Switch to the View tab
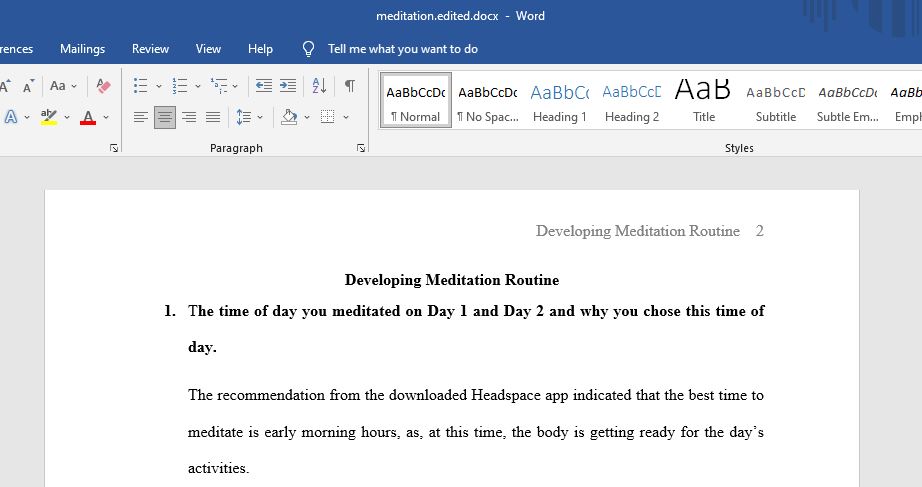The width and height of the screenshot is (922, 487). click(208, 49)
